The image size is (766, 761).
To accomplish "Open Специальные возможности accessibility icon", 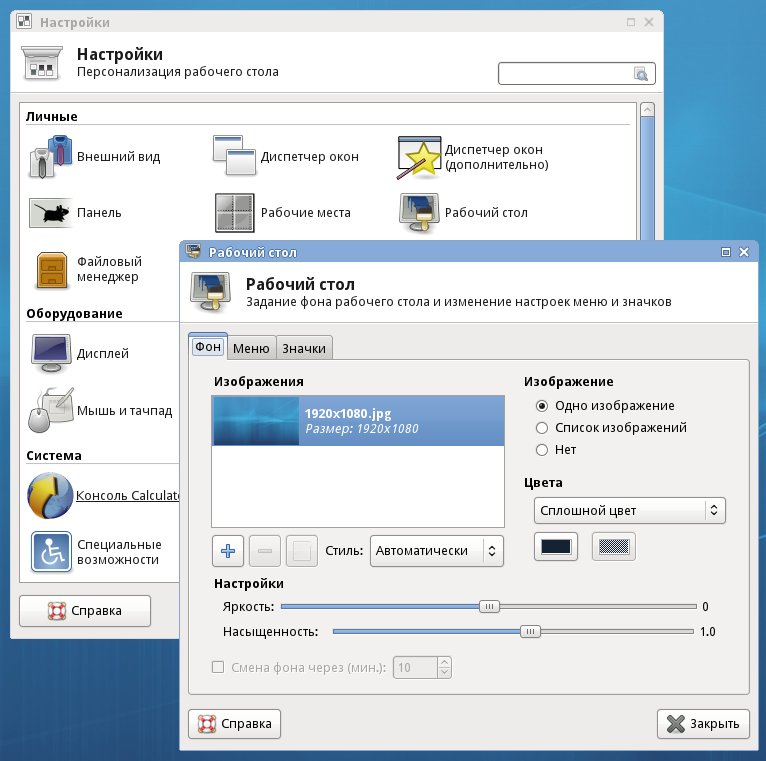I will click(51, 552).
